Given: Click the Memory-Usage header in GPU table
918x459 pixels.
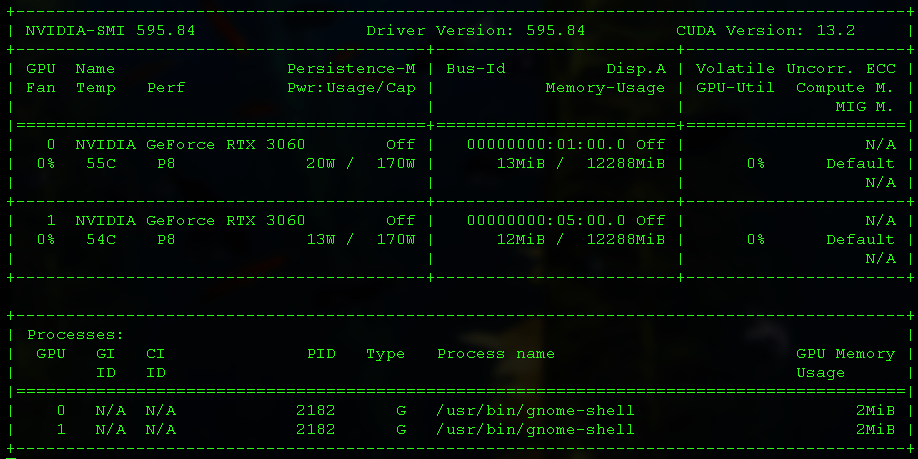Looking at the screenshot, I should coord(605,88).
